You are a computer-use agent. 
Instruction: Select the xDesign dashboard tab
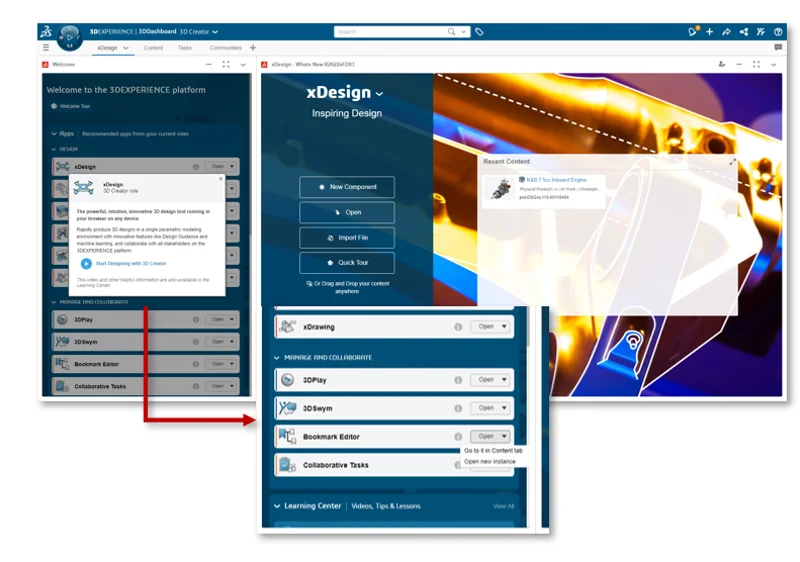107,48
